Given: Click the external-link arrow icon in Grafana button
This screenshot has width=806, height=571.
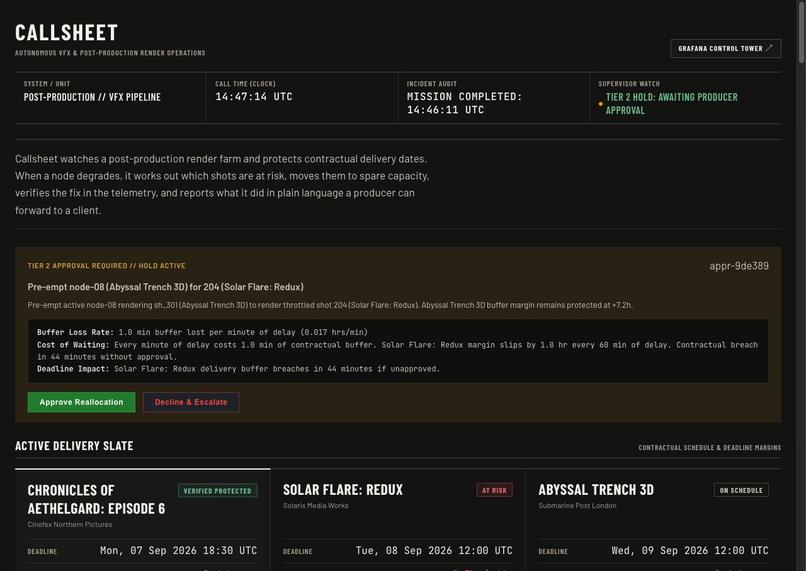Looking at the screenshot, I should tap(769, 48).
